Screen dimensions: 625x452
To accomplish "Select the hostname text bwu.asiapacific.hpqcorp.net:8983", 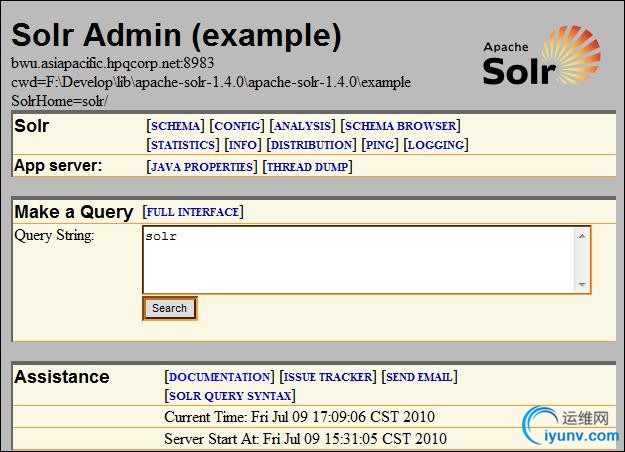I will 112,63.
